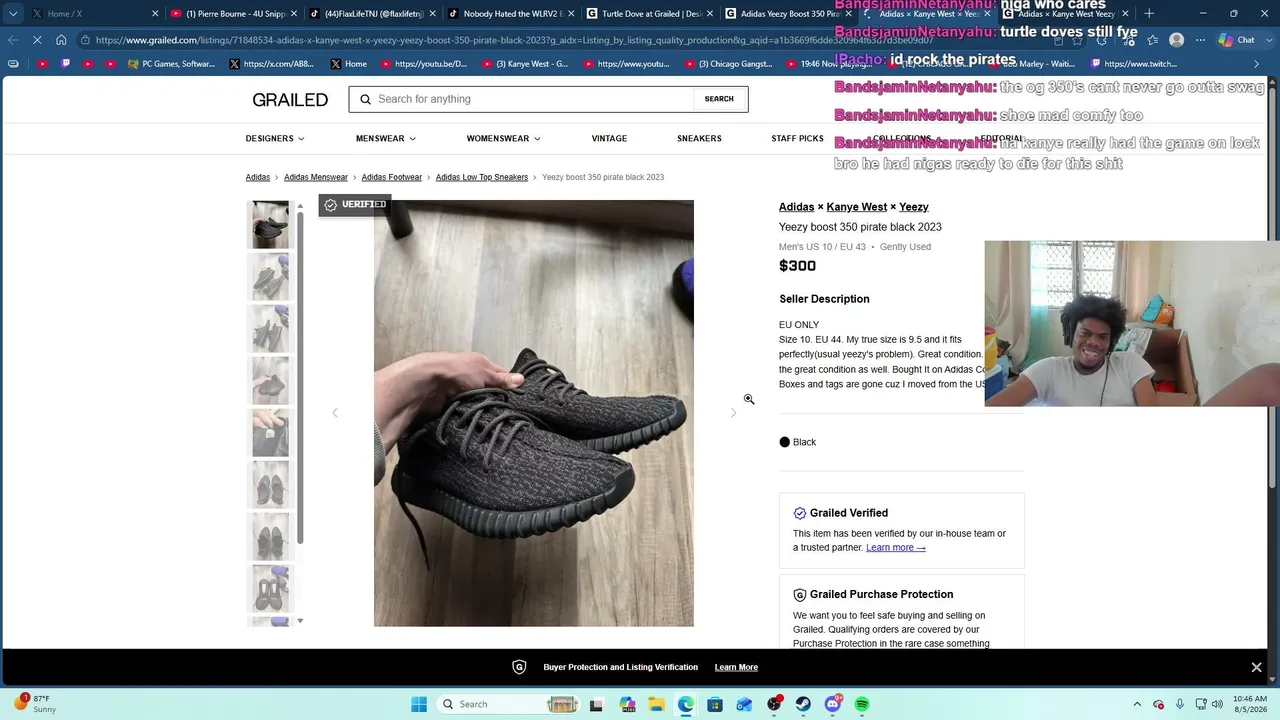Open the Yeezy designer link
The width and height of the screenshot is (1280, 720).
pos(914,207)
